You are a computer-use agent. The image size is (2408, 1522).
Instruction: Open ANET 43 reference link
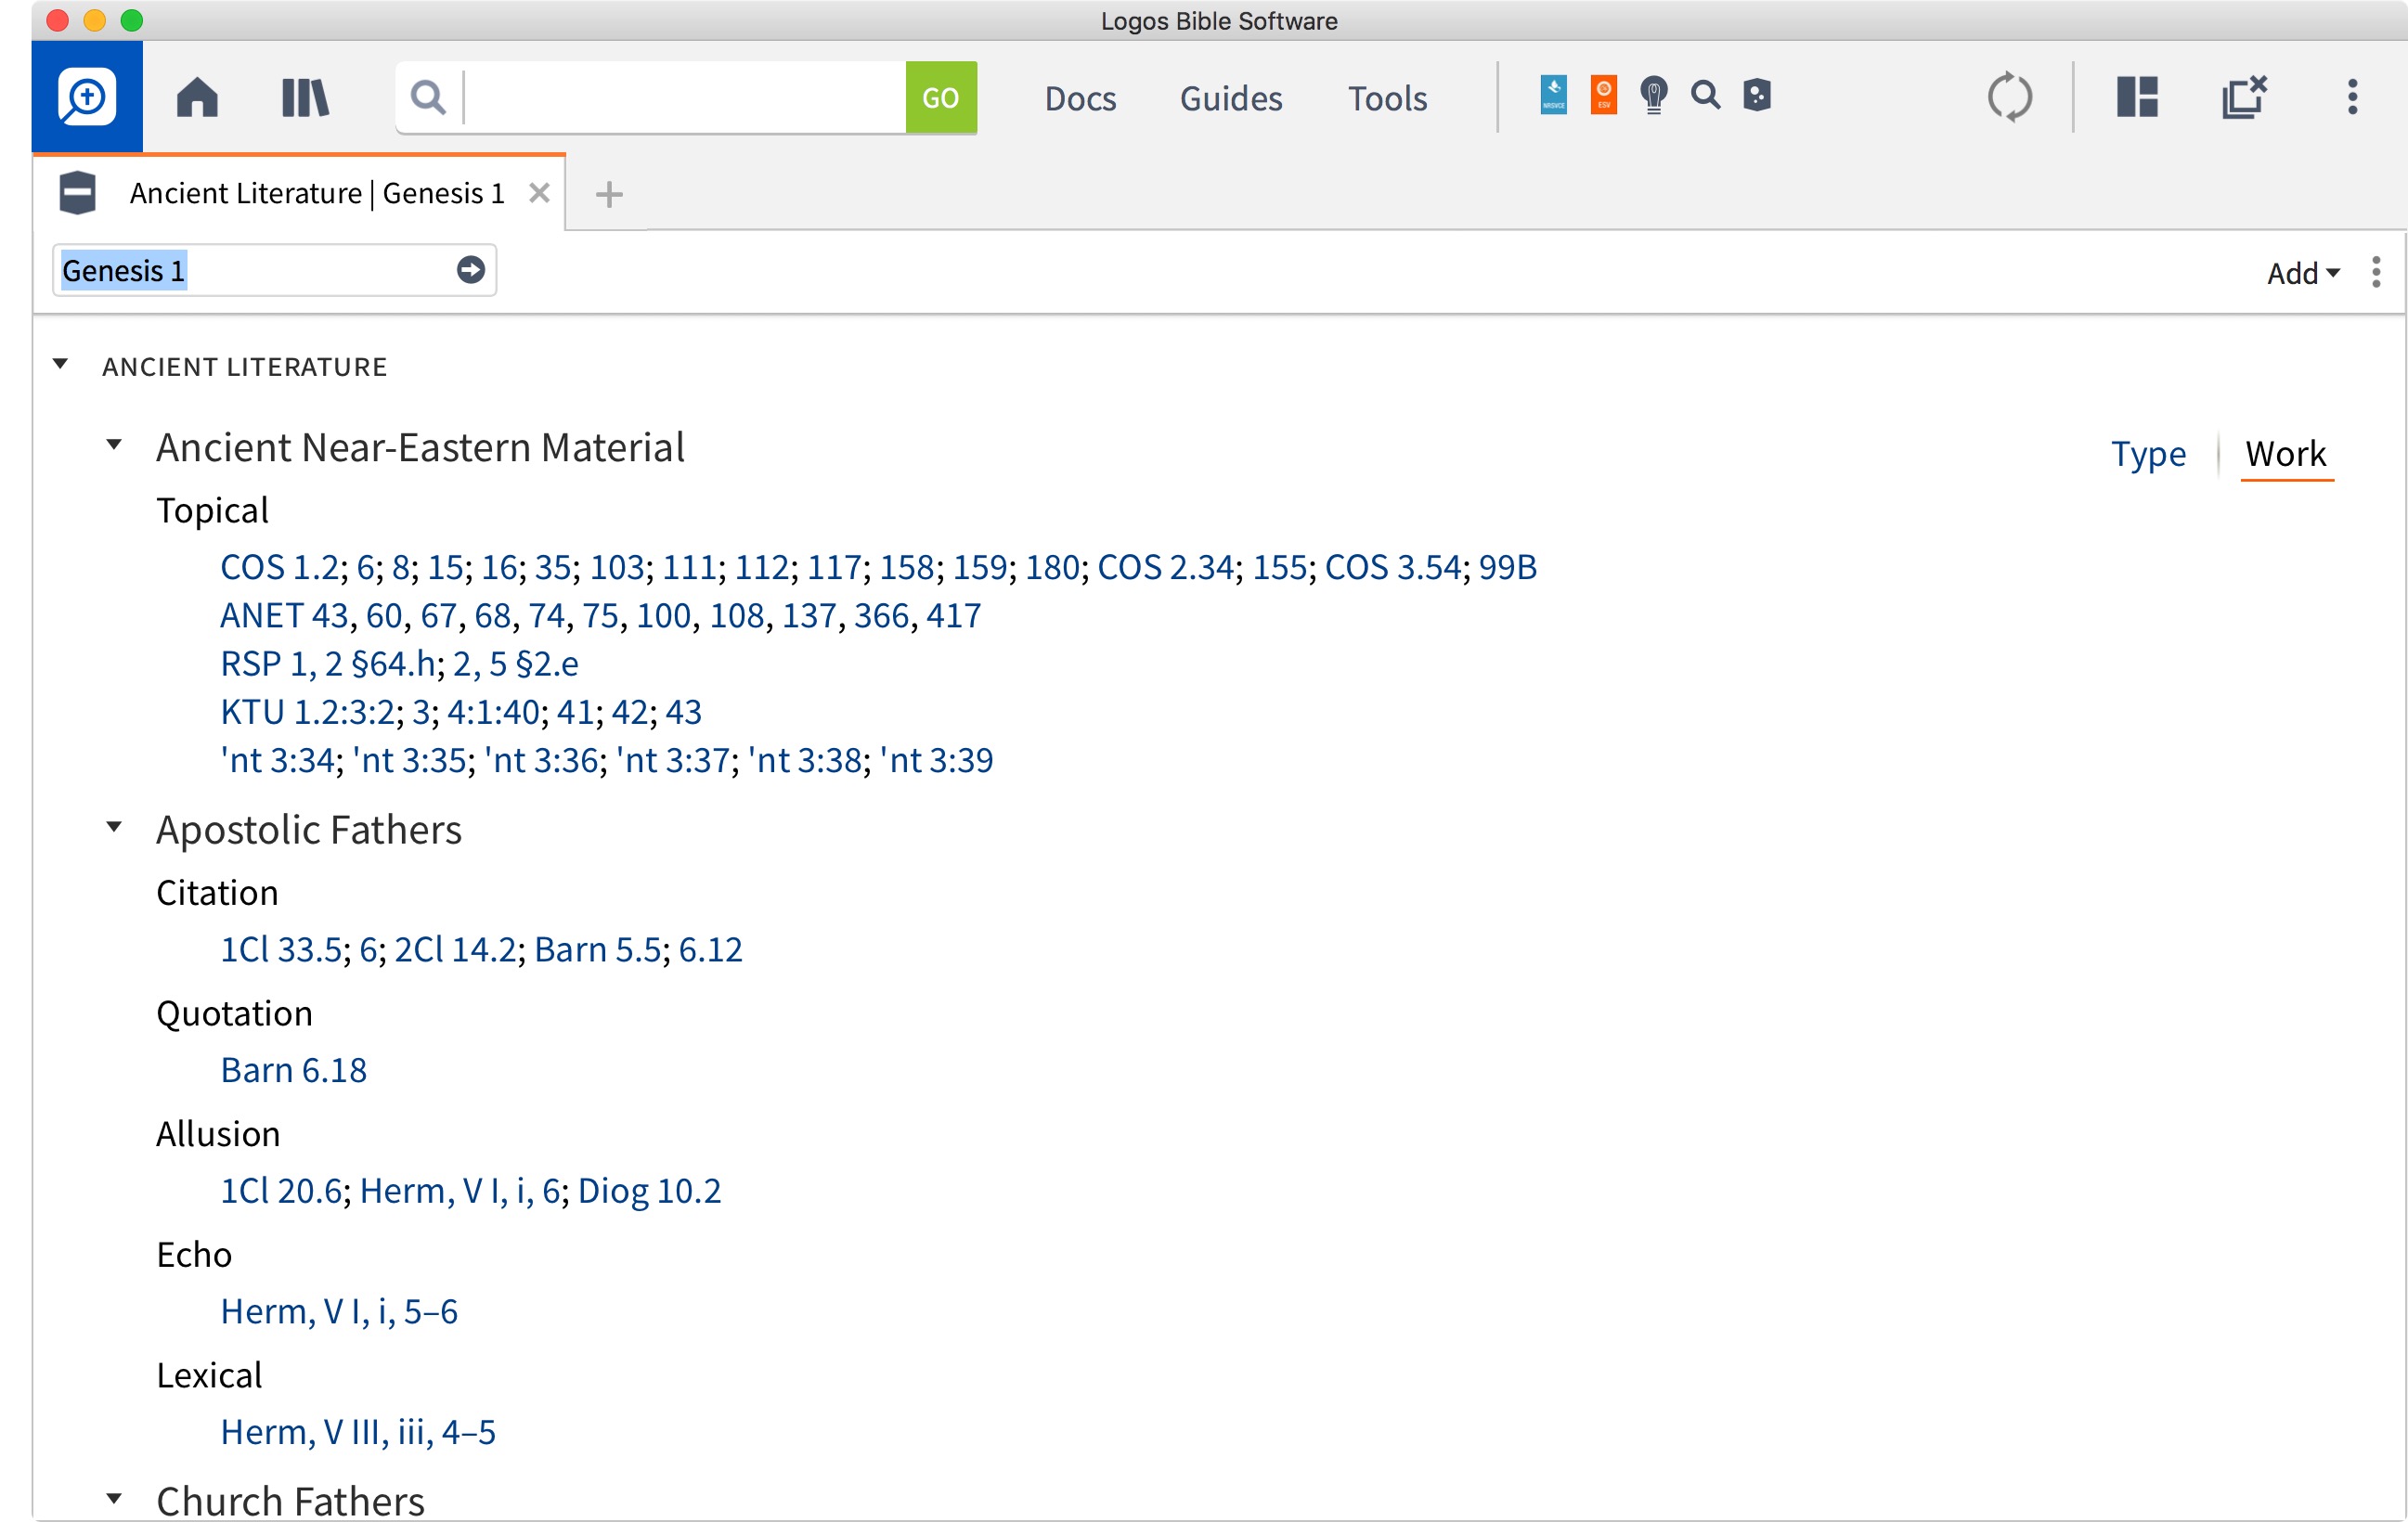click(x=284, y=615)
